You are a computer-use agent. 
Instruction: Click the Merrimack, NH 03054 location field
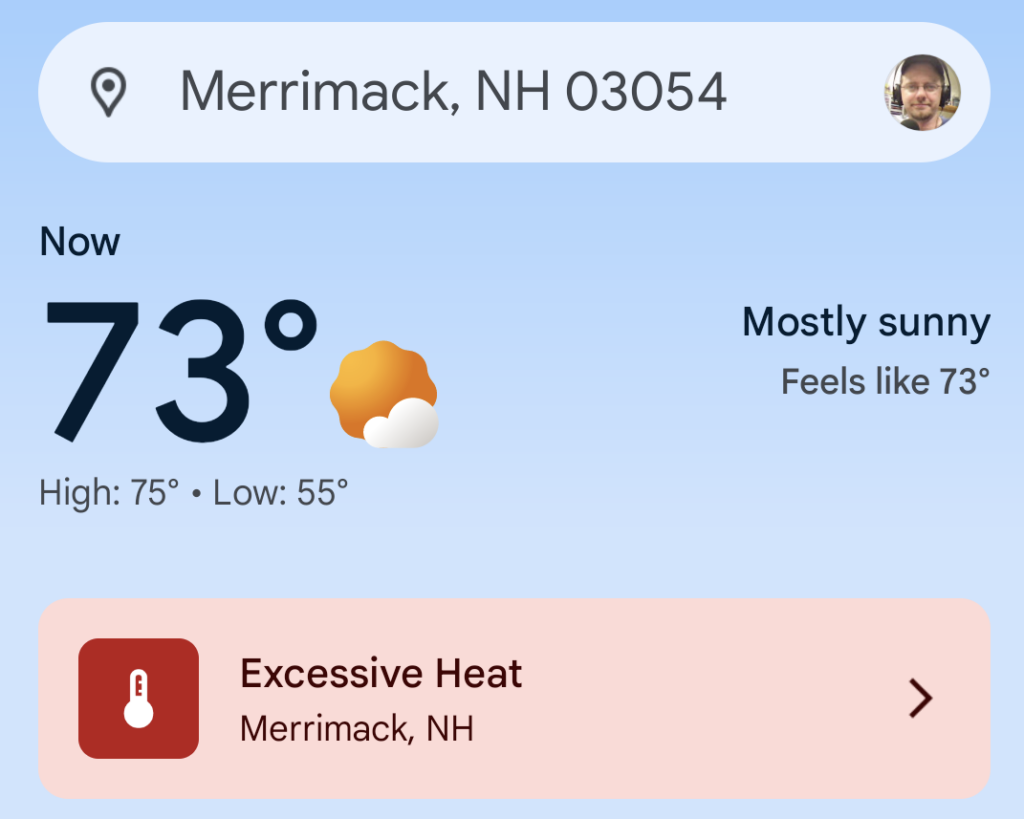coord(452,93)
